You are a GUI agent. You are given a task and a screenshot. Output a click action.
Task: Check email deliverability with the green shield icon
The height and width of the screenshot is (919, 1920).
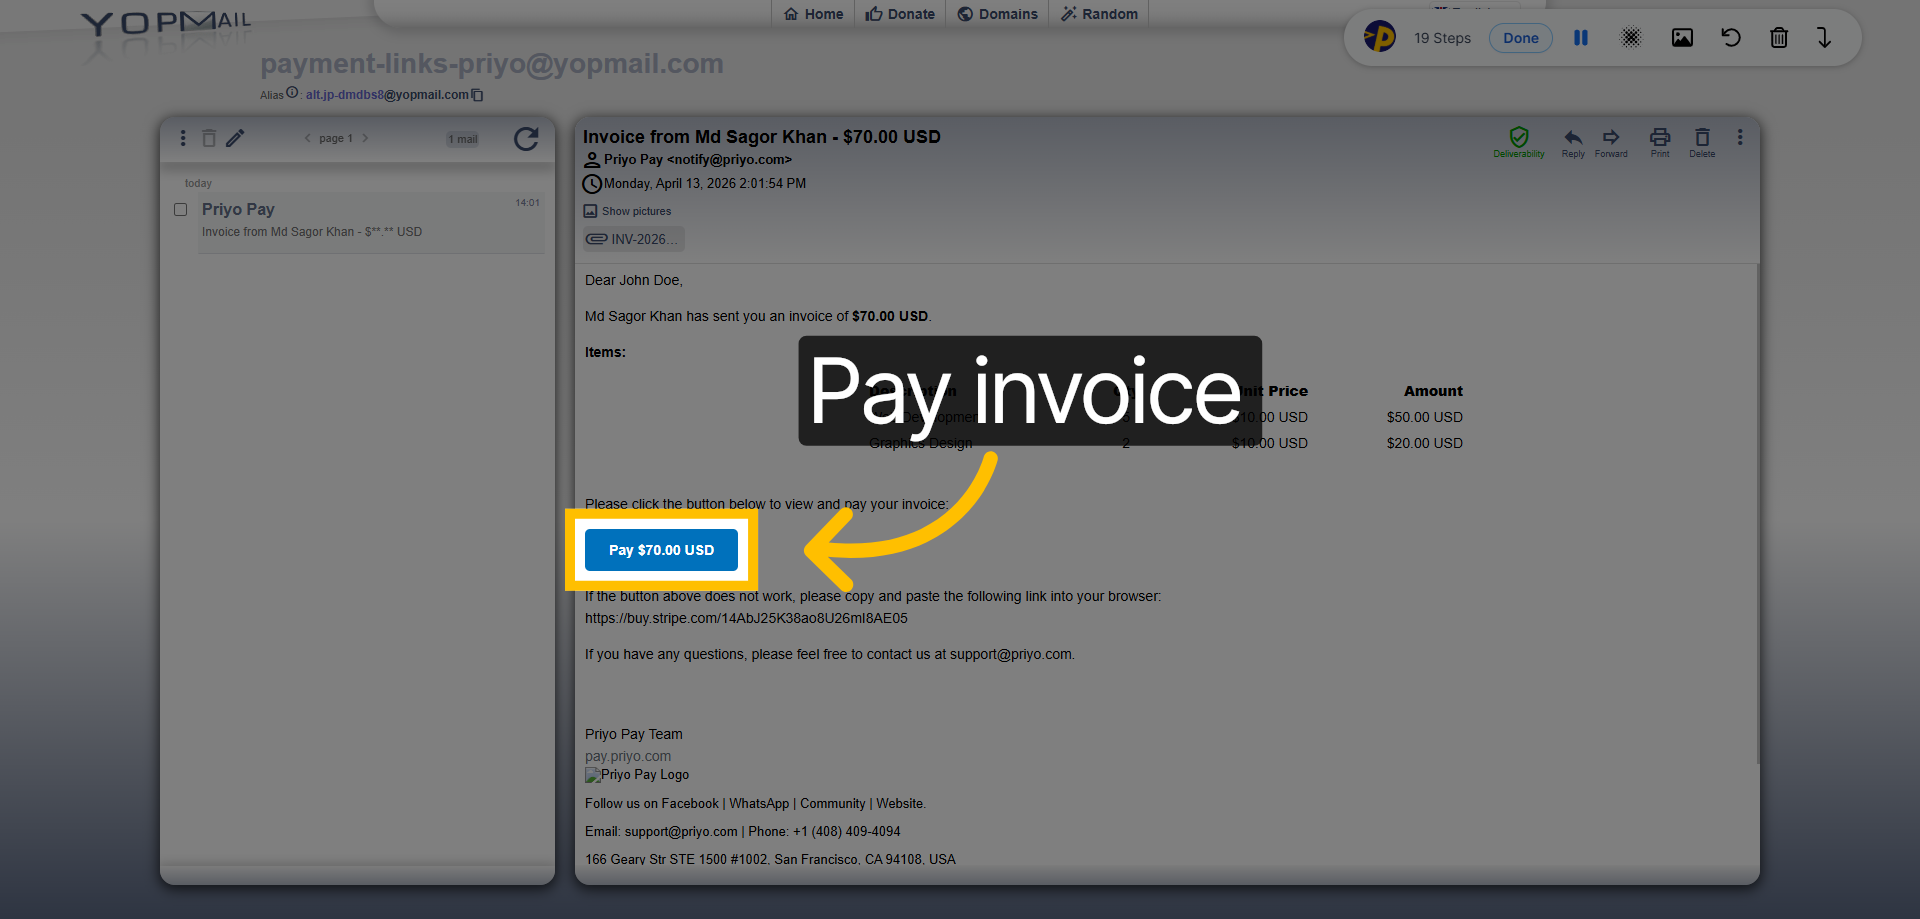[1520, 139]
